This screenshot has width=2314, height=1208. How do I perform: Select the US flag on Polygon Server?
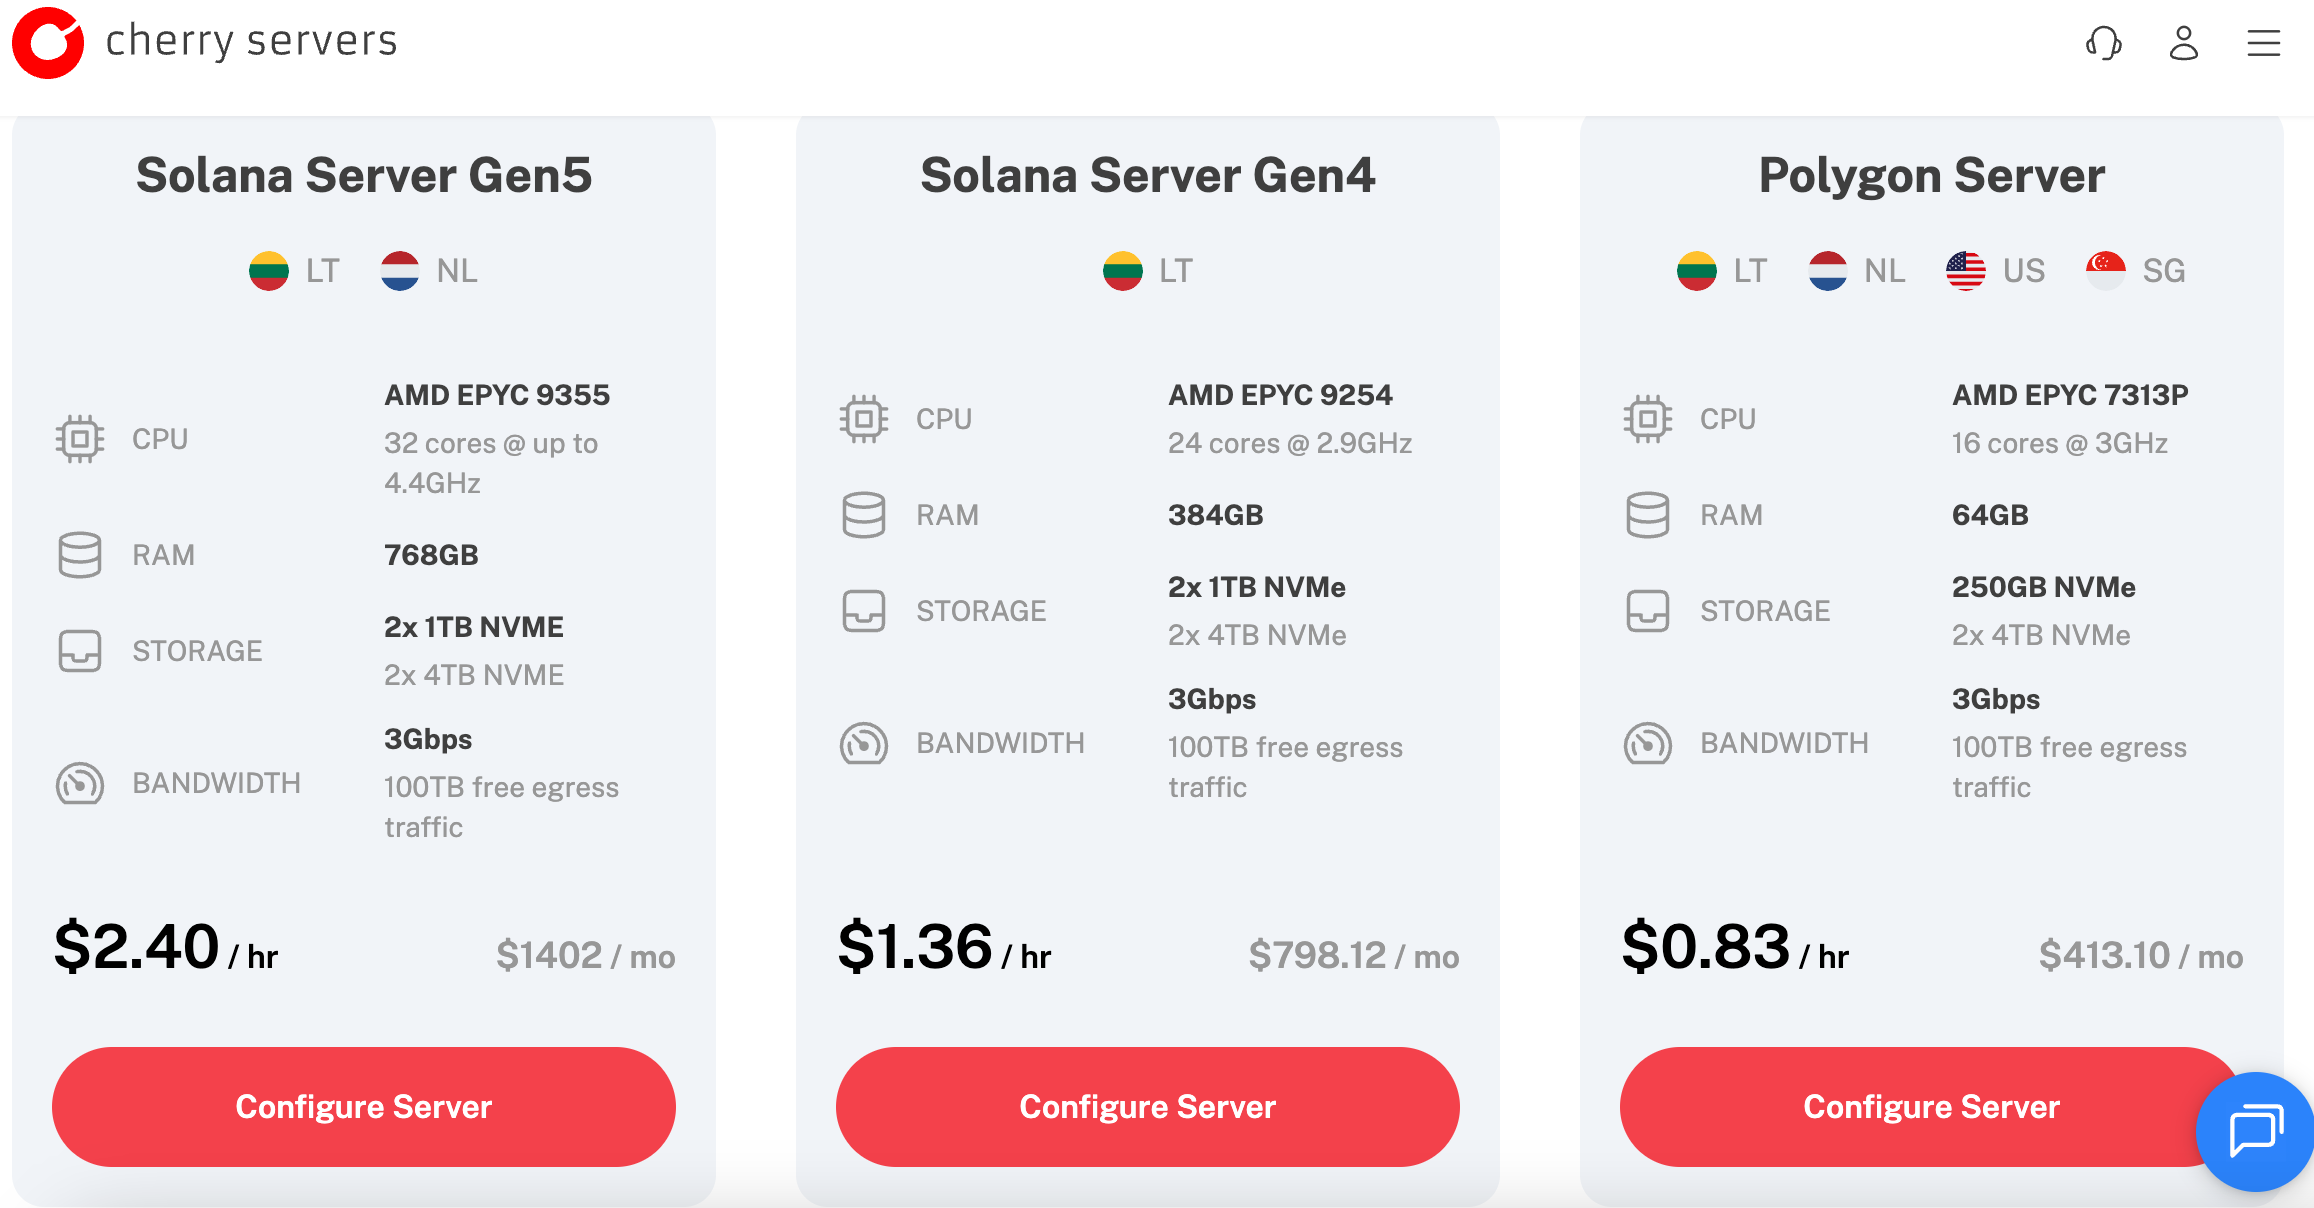(x=1966, y=271)
